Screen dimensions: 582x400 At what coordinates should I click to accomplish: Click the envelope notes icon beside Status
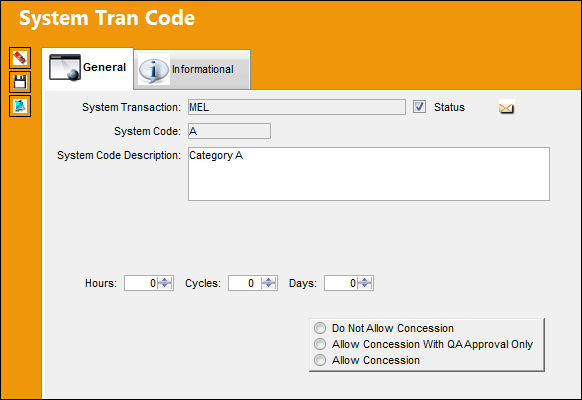coord(506,108)
